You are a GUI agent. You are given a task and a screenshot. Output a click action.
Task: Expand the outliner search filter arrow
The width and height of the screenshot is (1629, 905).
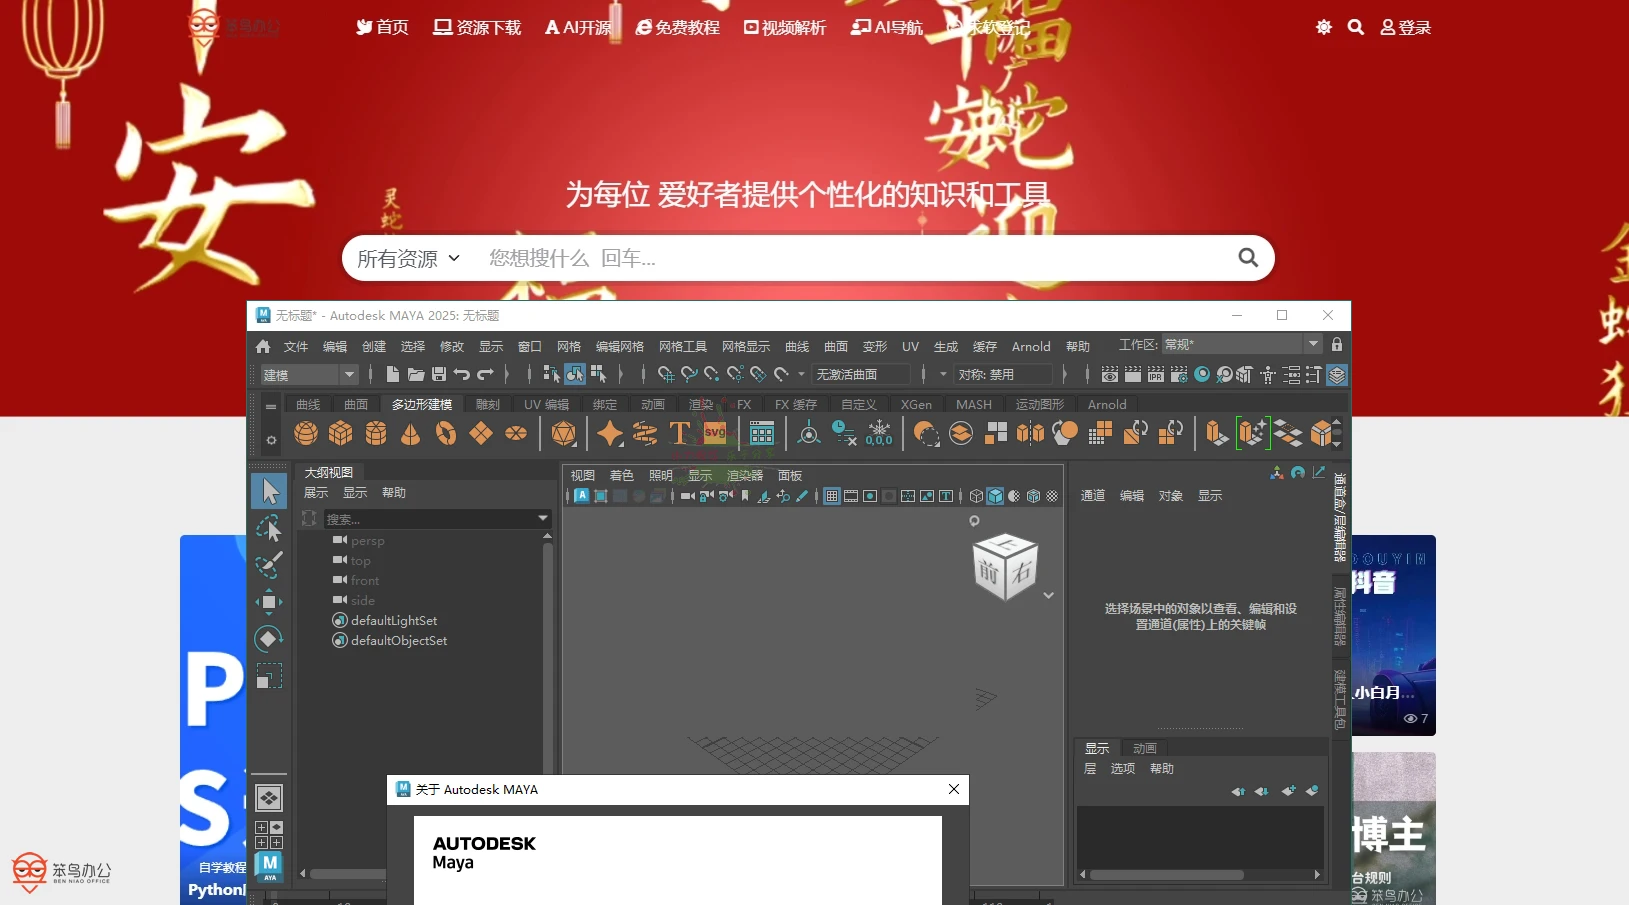543,518
